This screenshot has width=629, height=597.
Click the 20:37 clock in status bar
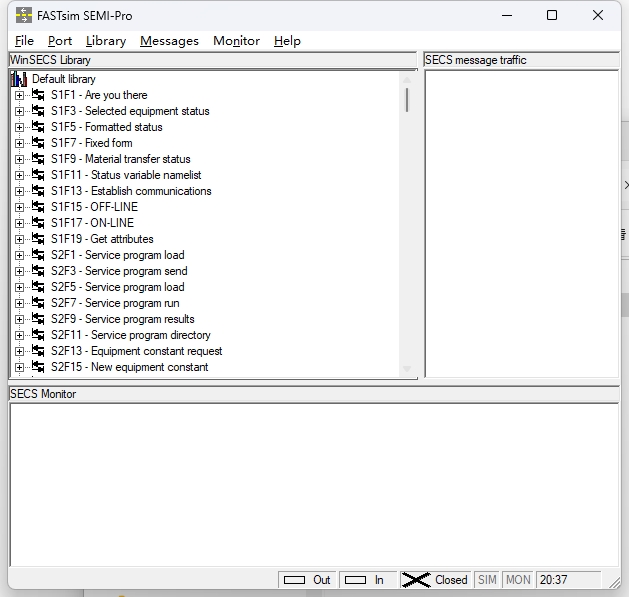[554, 580]
